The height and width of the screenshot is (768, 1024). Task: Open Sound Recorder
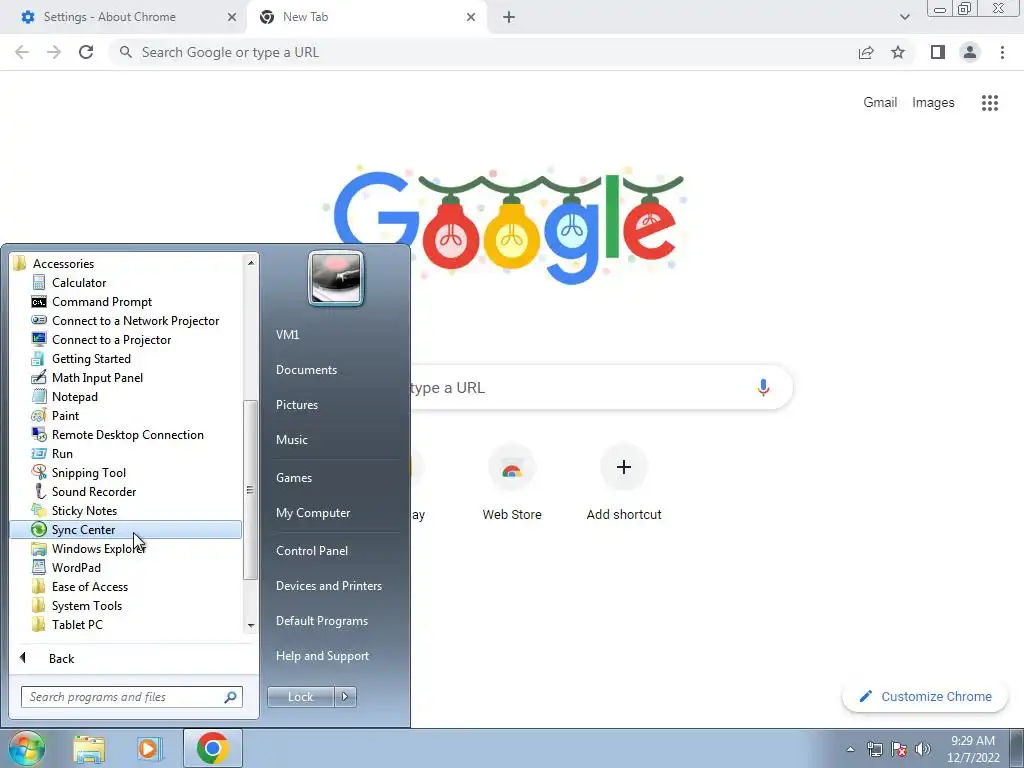93,491
